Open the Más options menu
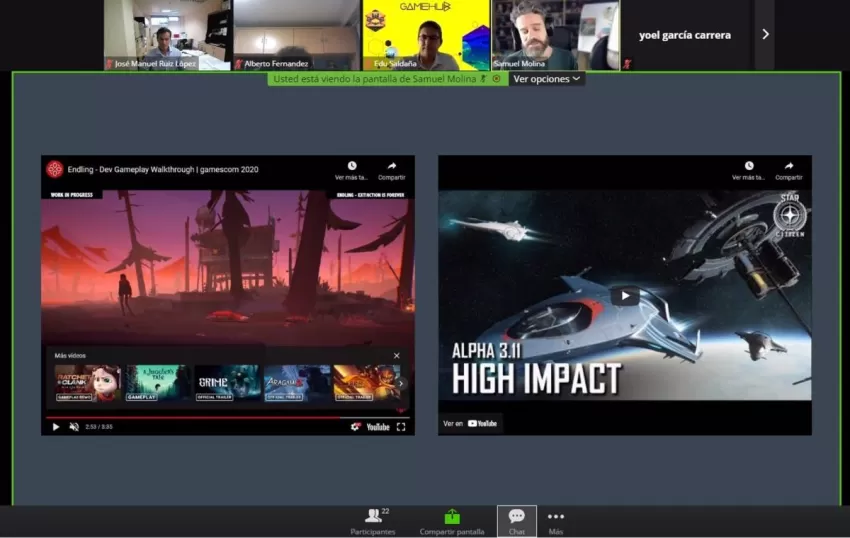This screenshot has height=538, width=850. click(x=556, y=520)
